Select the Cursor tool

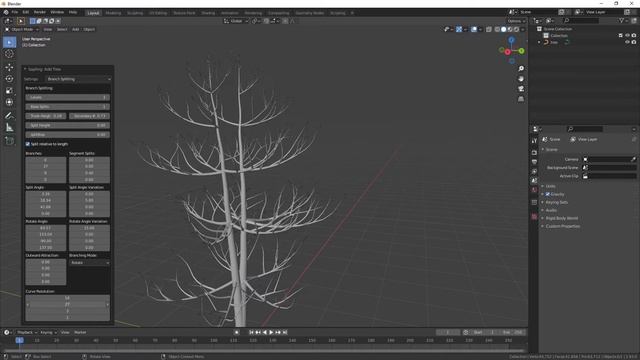point(9,54)
